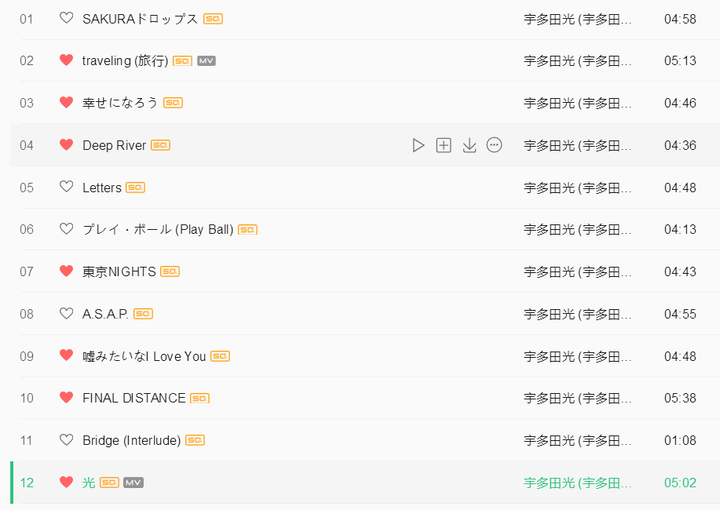Like the song Letters
This screenshot has height=510, width=720.
(67, 187)
